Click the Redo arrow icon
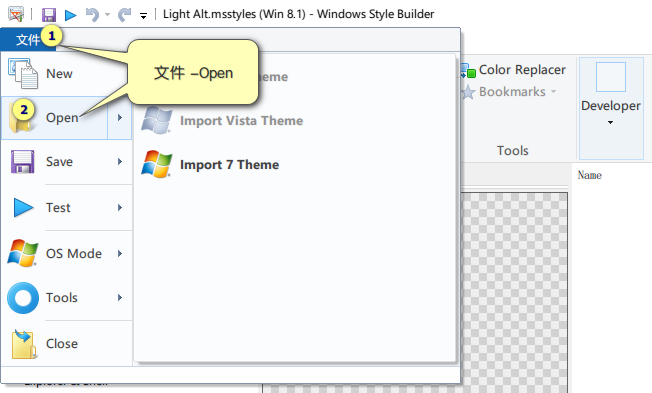Viewport: 652px width, 393px height. (124, 15)
